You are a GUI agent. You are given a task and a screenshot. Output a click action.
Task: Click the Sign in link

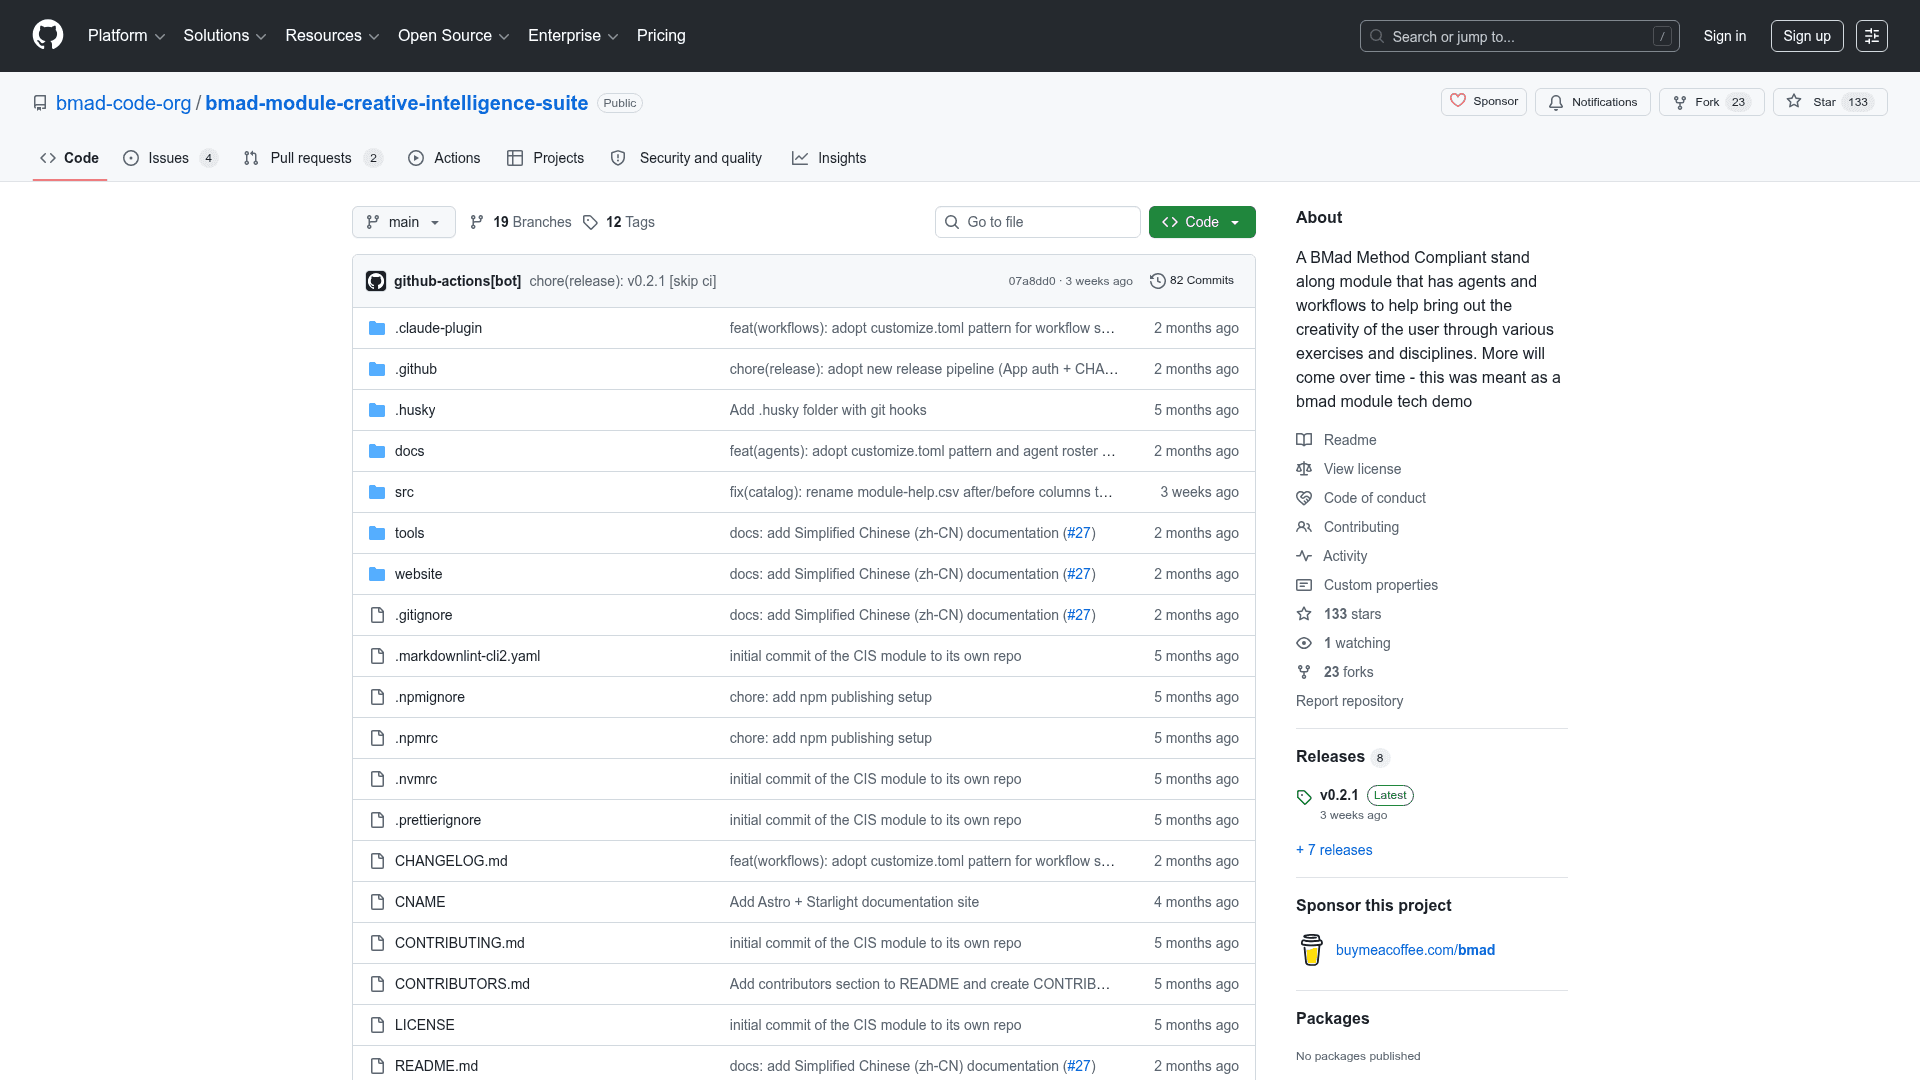[x=1725, y=36]
